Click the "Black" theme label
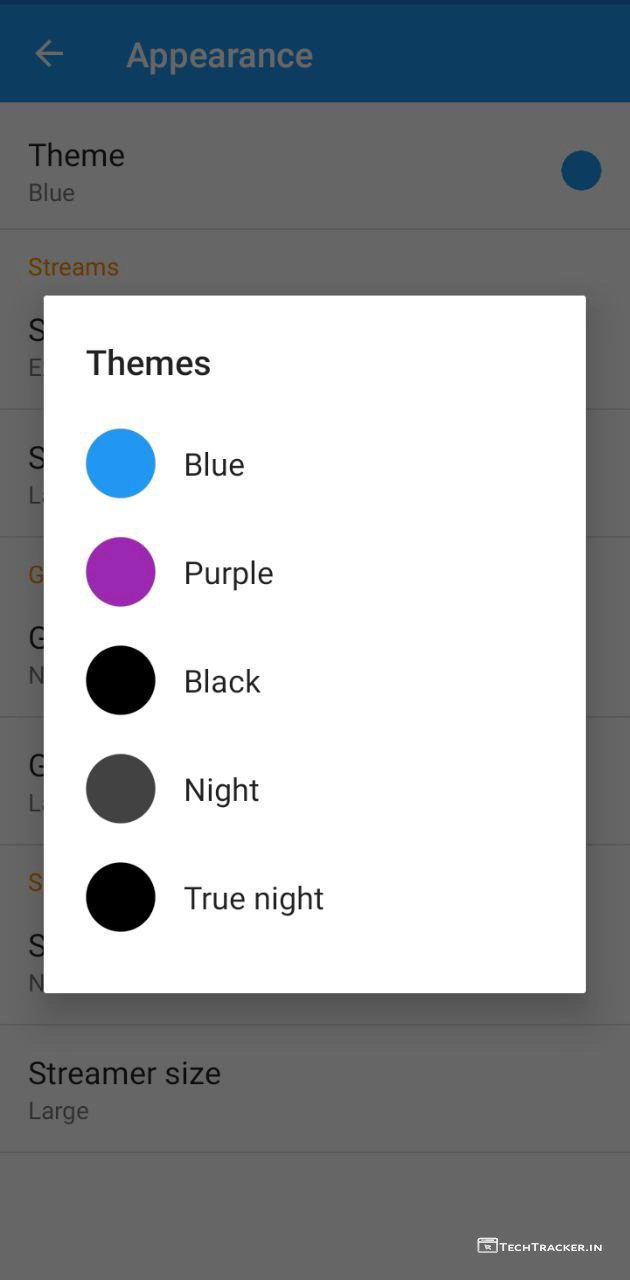The height and width of the screenshot is (1280, 630). click(222, 681)
